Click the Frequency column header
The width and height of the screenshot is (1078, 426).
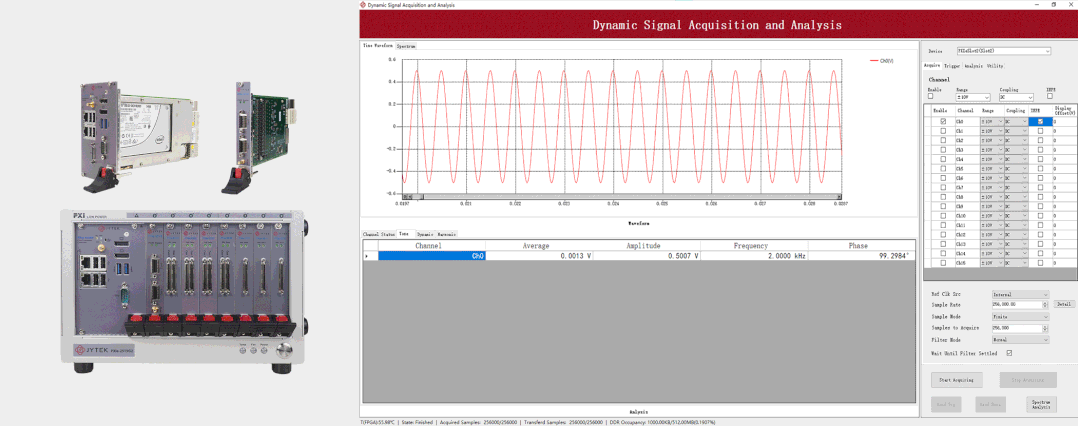click(x=754, y=245)
